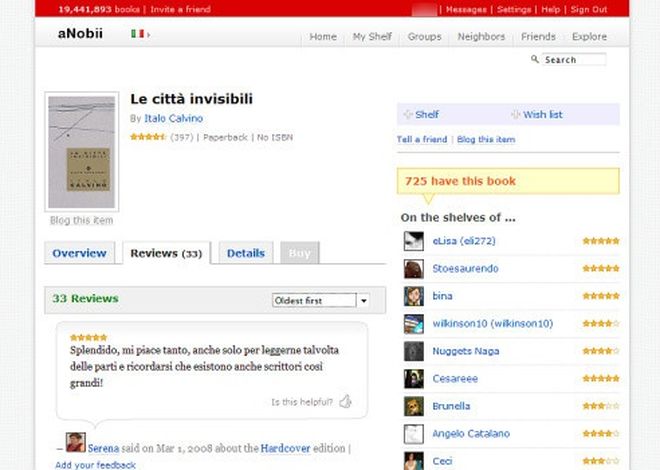Open Brunella's avatar picture
Screen dimensions: 660x470
(414, 406)
